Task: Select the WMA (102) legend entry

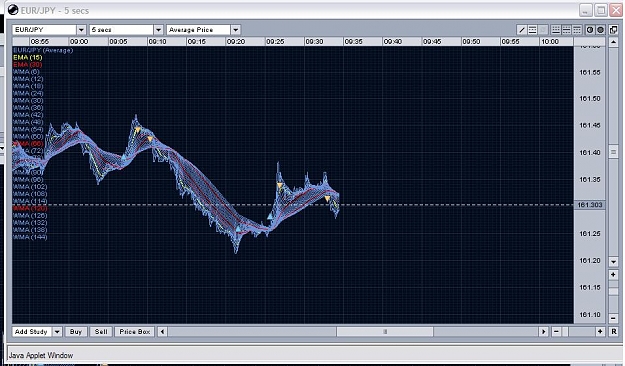Action: (30, 187)
